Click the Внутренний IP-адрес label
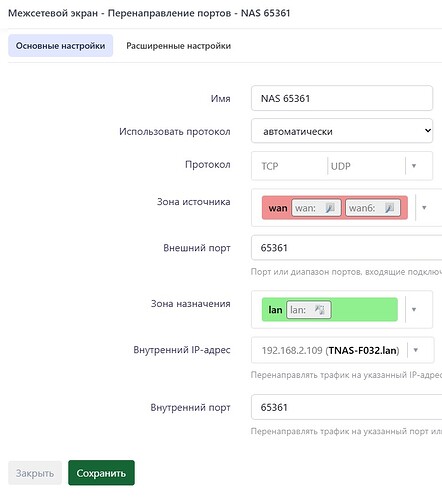The height and width of the screenshot is (500, 442). pyautogui.click(x=182, y=350)
